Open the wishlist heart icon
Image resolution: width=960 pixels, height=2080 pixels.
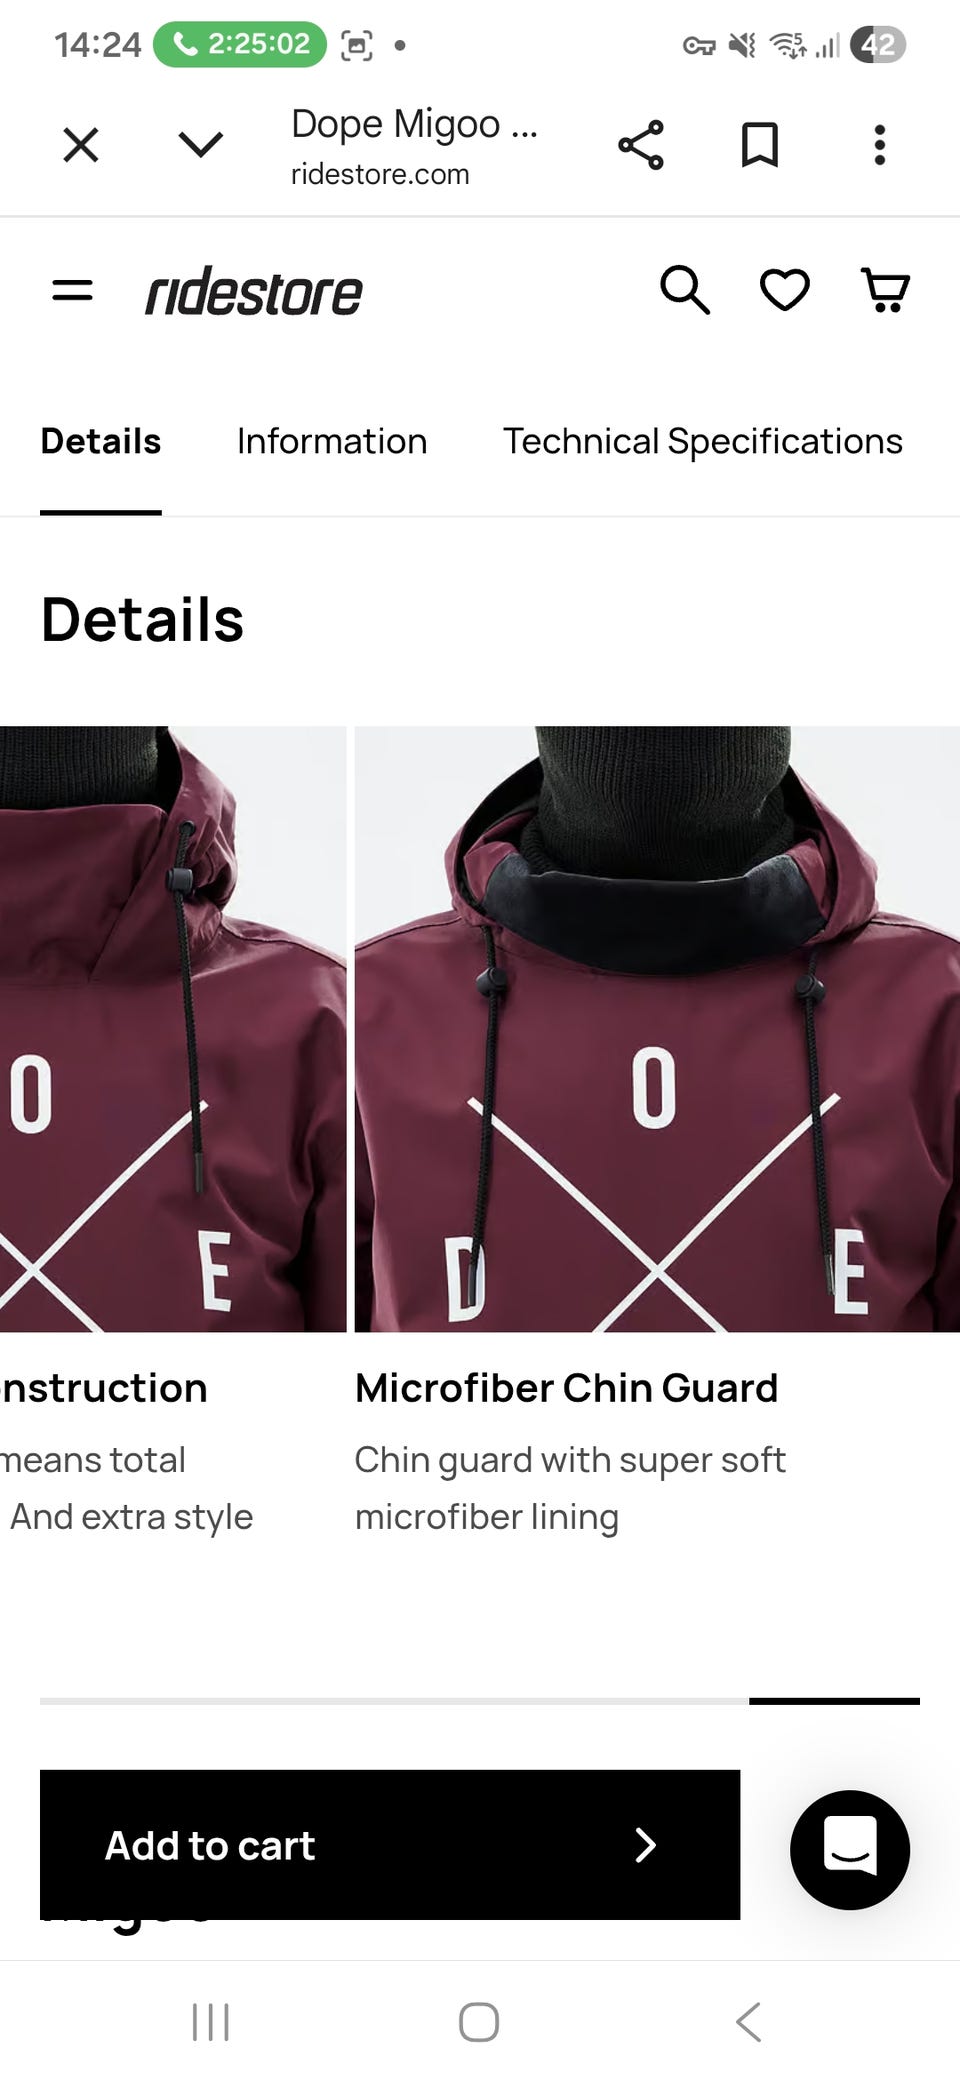coord(785,291)
